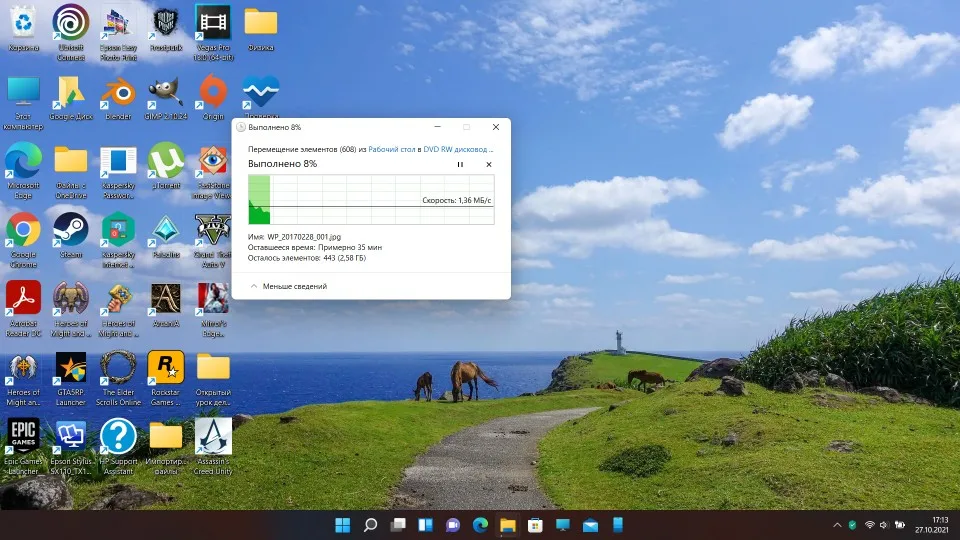Select the Epson Stylus SX110 shortcut

tap(70, 447)
